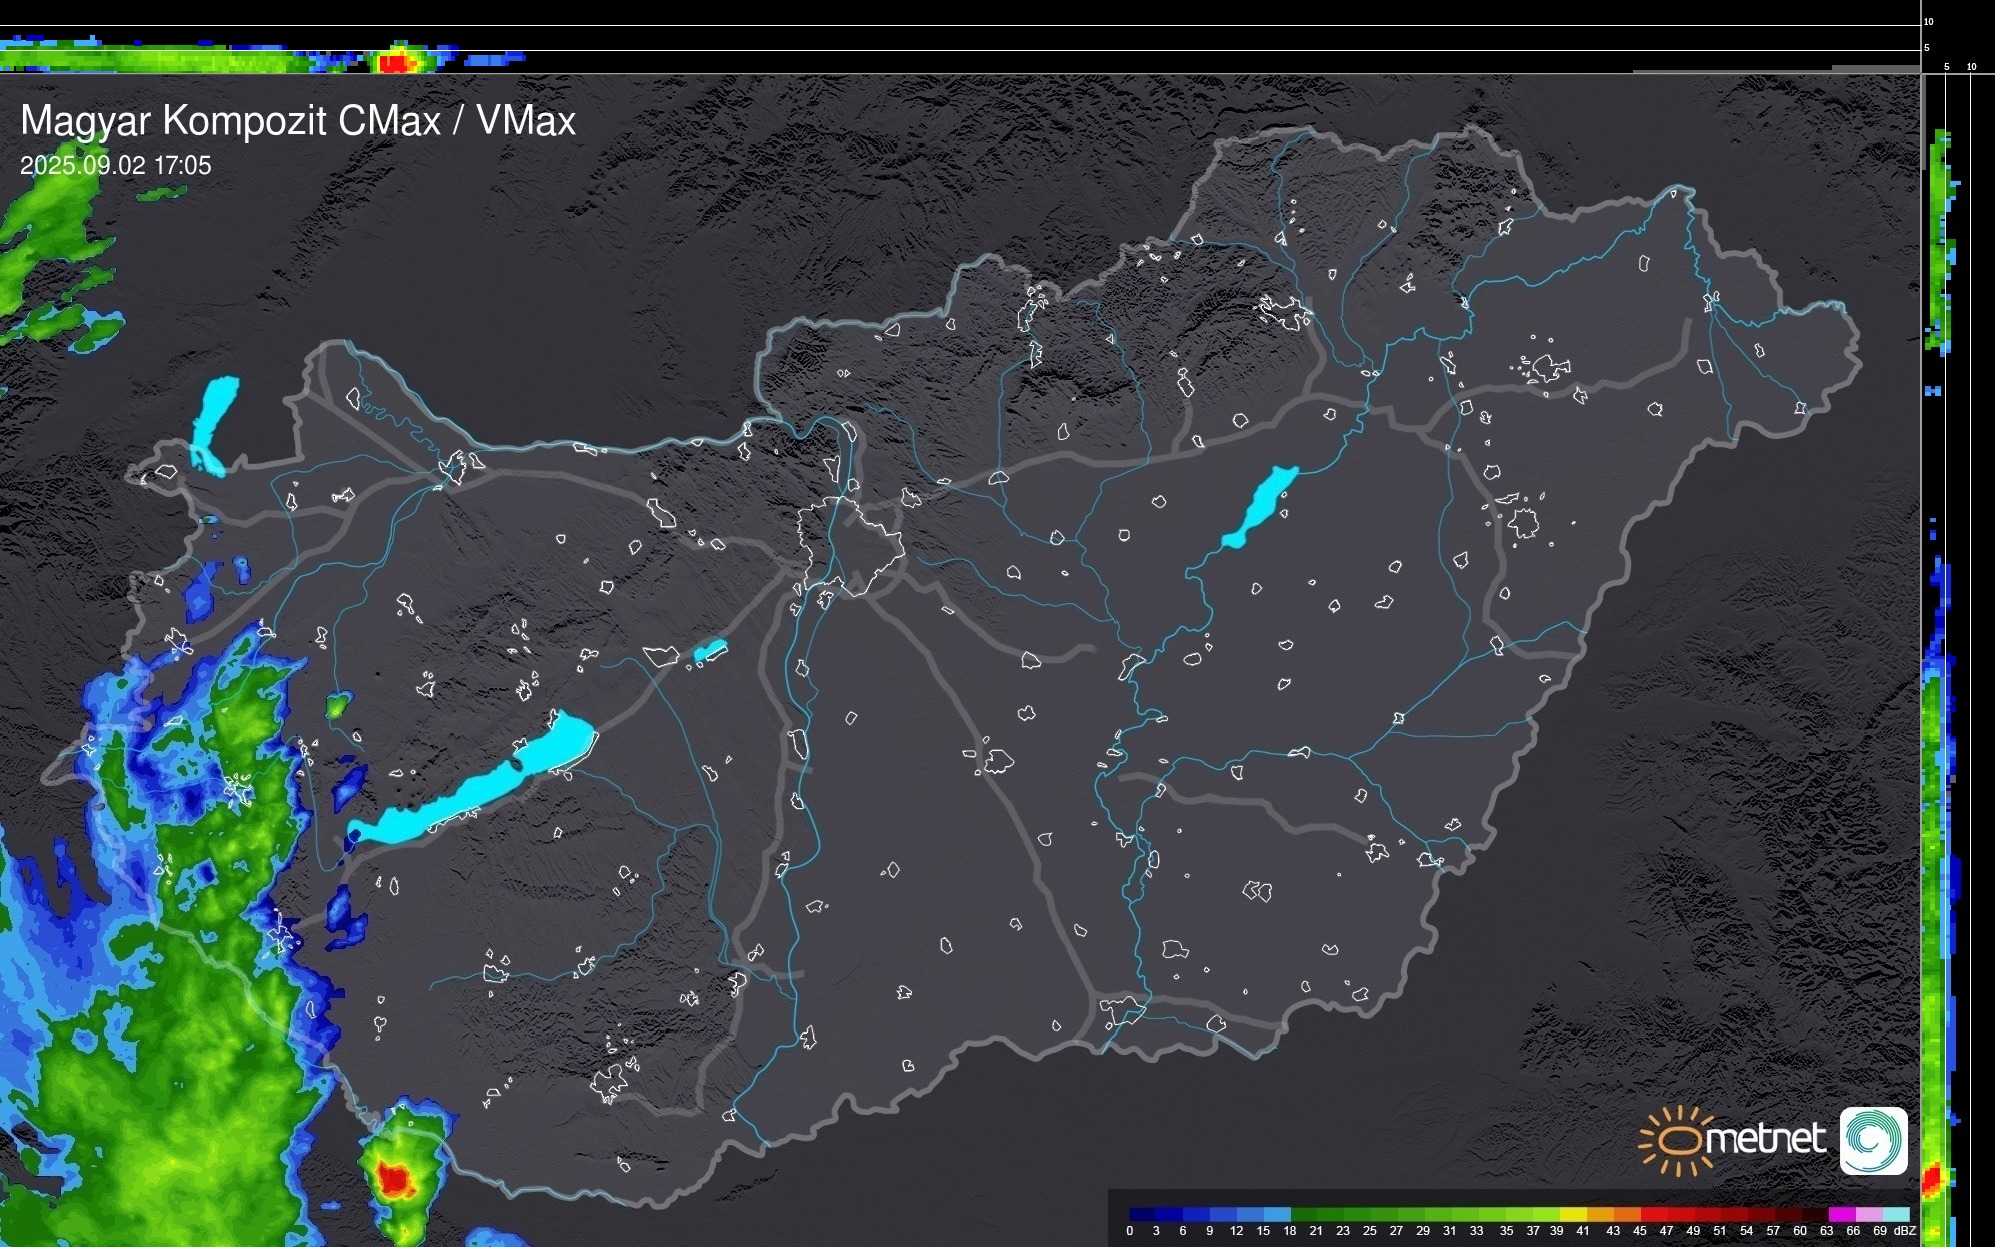
Task: Click the dBZ unit label on the legend
Action: (1905, 1231)
